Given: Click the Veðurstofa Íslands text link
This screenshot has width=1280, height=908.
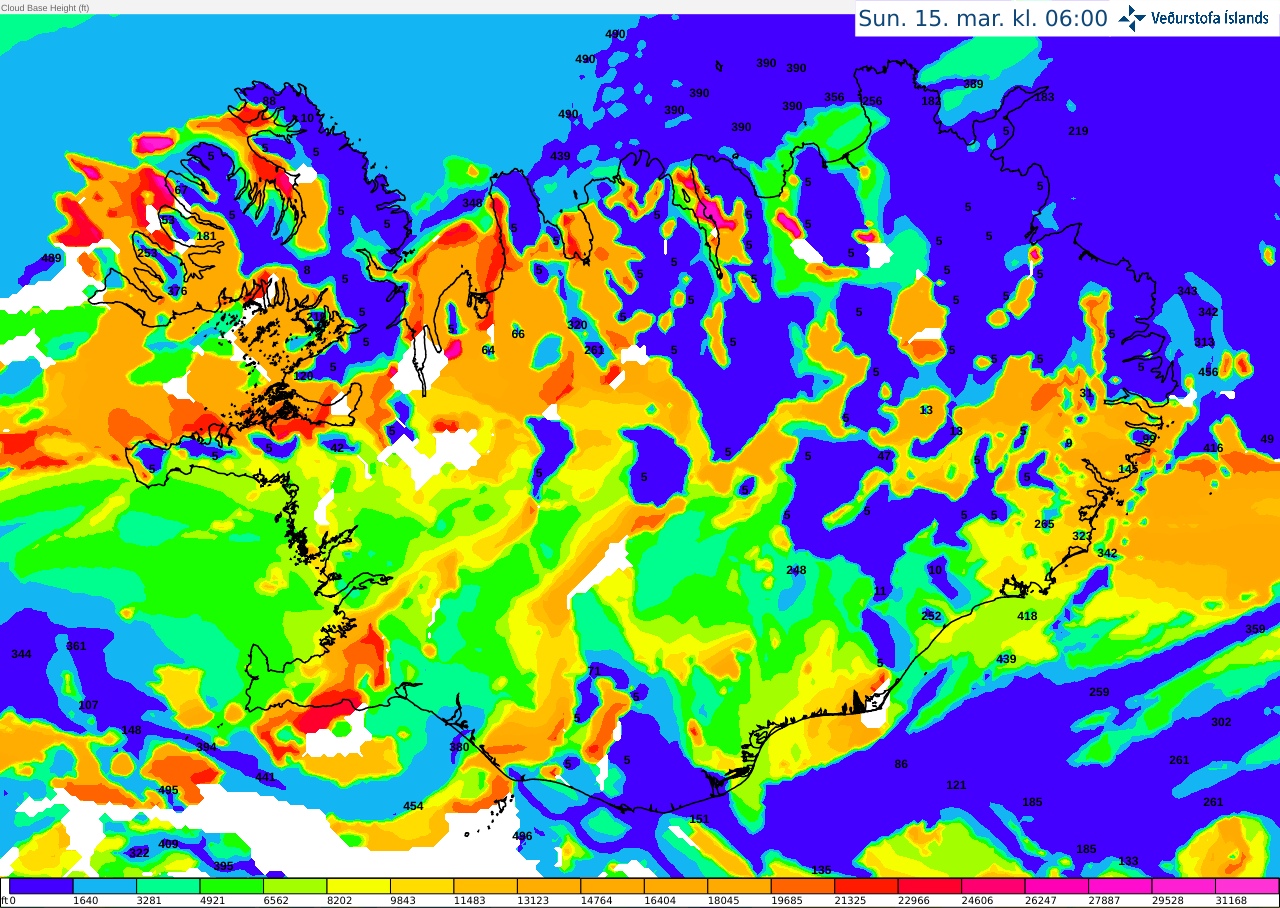Looking at the screenshot, I should click(1209, 18).
